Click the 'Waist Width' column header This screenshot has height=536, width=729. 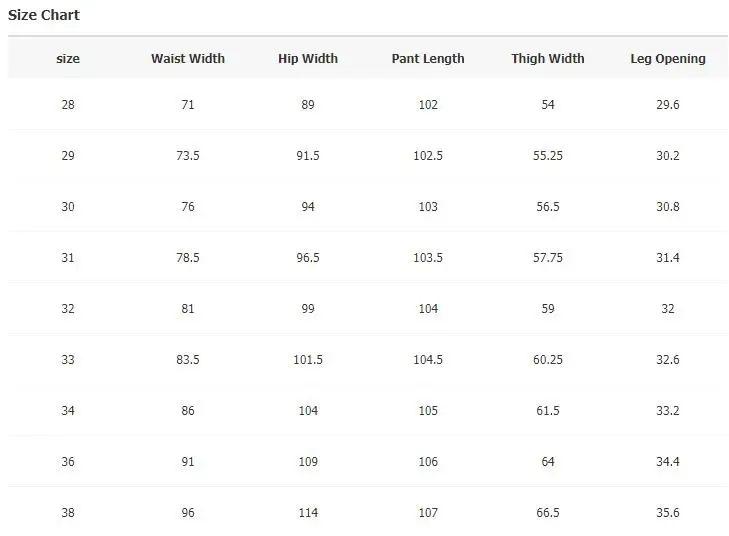click(188, 59)
